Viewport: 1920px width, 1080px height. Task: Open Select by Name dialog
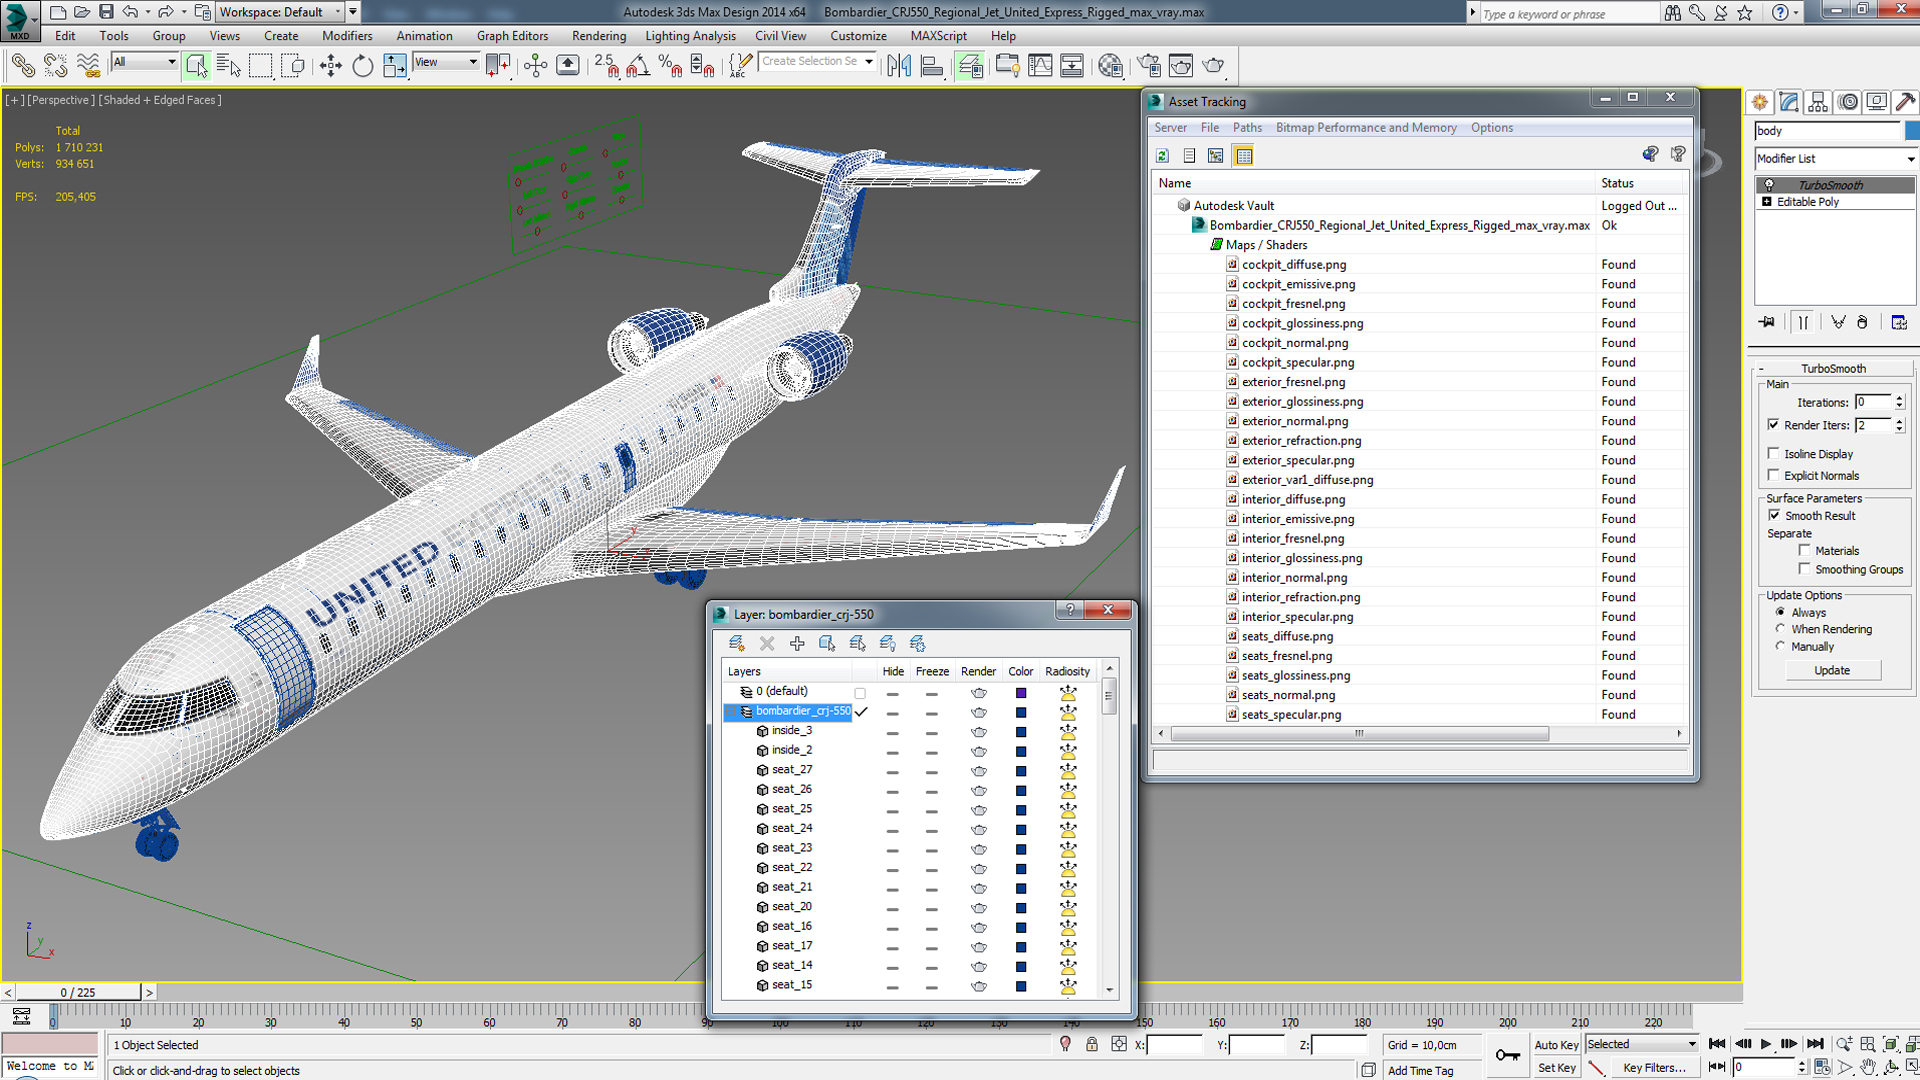click(x=228, y=66)
